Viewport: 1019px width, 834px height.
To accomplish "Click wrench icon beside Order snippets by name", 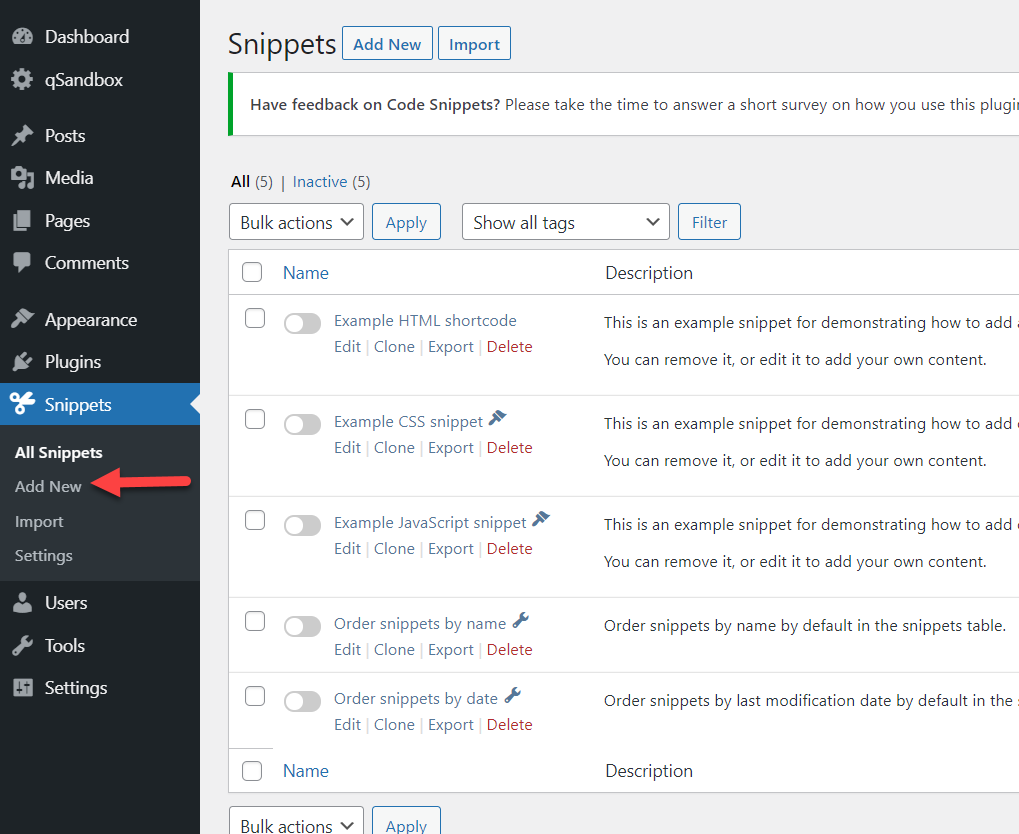I will pos(521,621).
